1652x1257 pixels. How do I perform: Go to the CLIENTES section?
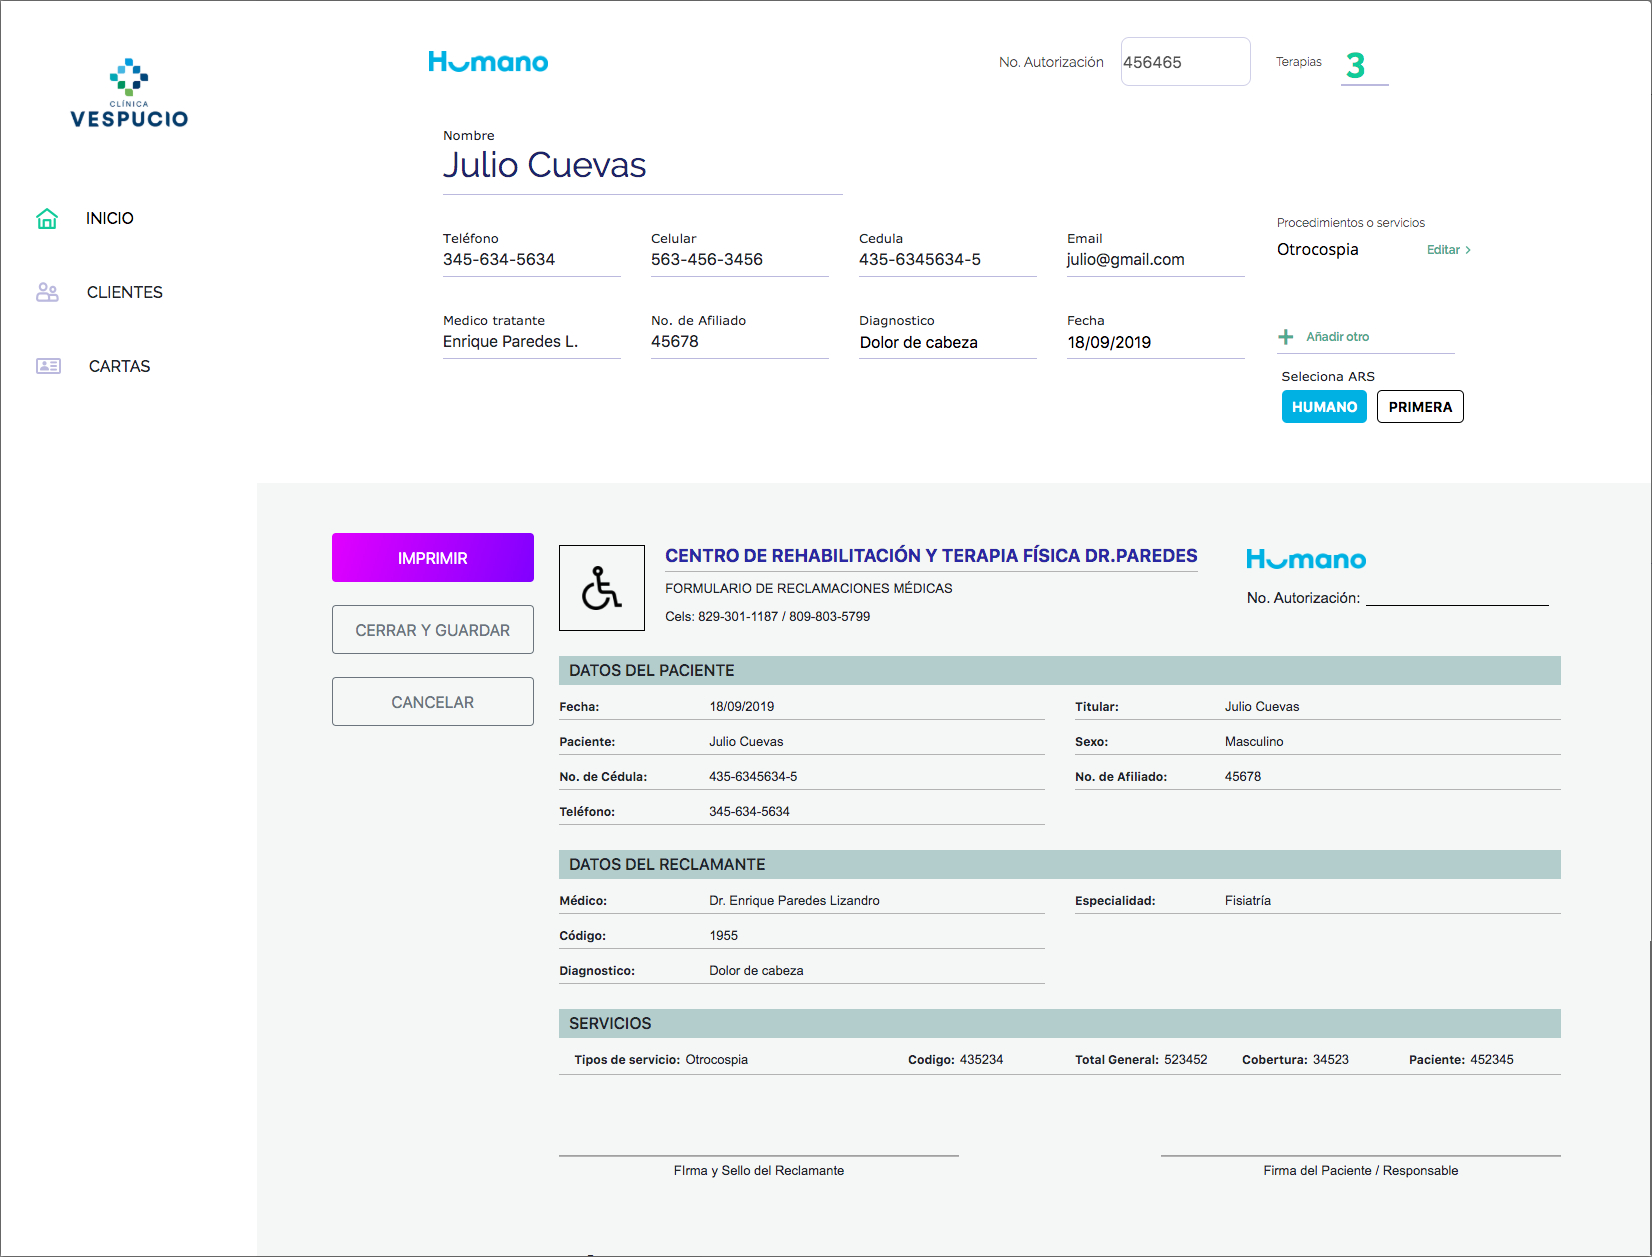pos(125,292)
